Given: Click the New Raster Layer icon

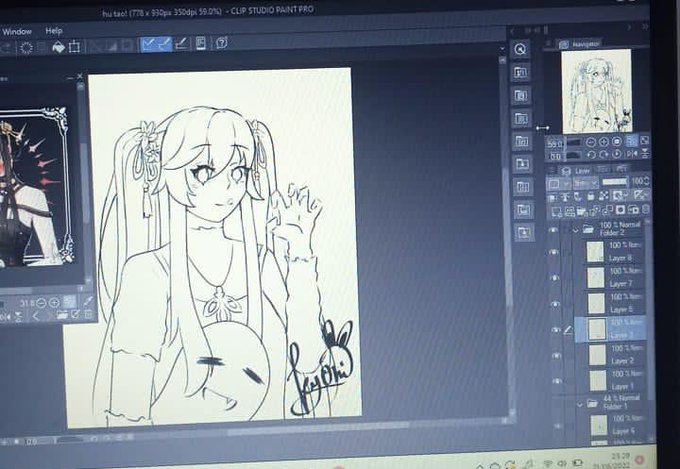Looking at the screenshot, I should (x=556, y=213).
